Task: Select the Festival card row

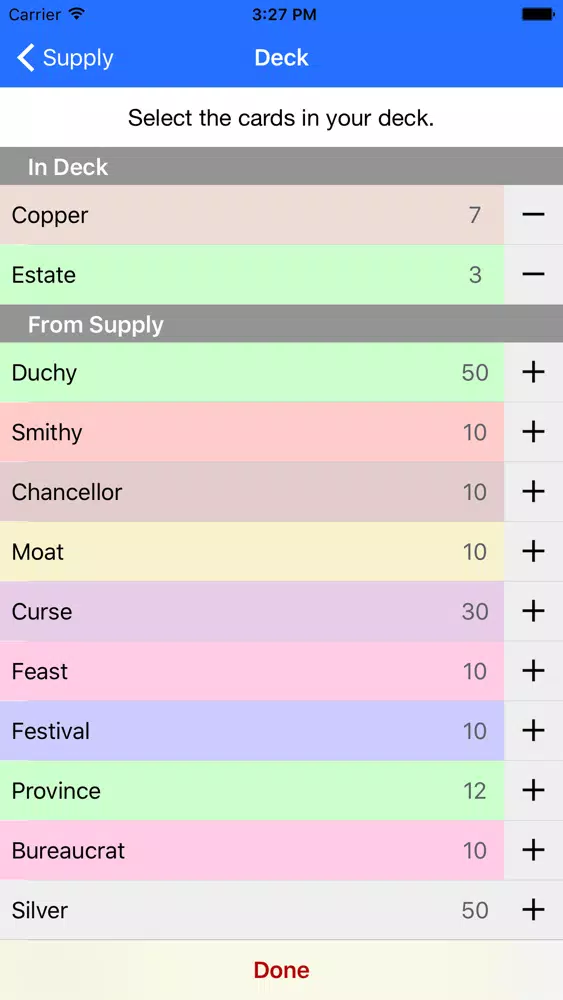Action: (x=252, y=731)
